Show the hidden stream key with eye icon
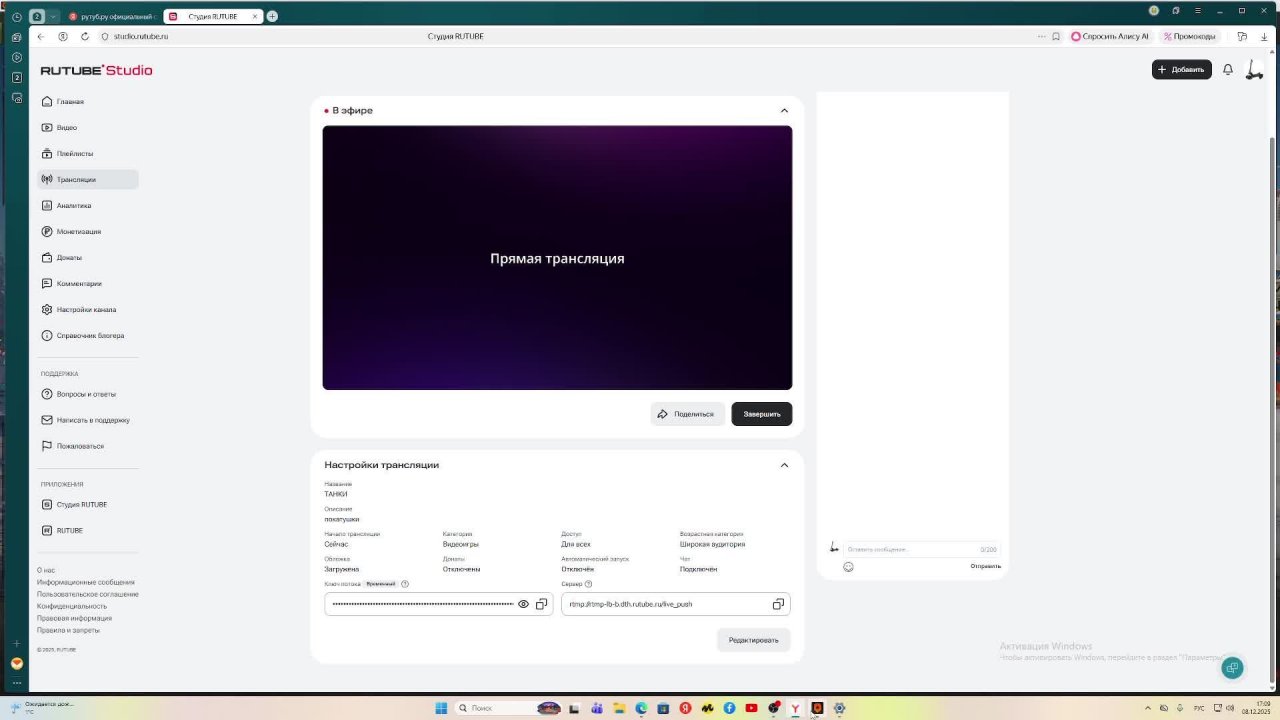1280x720 pixels. [x=523, y=604]
